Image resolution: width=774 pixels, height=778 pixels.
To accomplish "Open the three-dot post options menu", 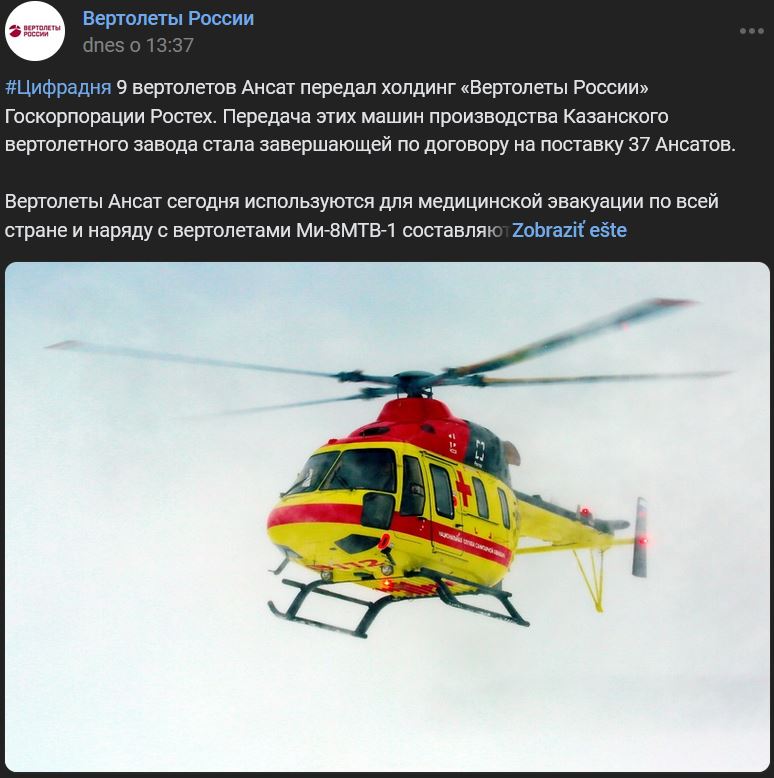I will [x=751, y=31].
